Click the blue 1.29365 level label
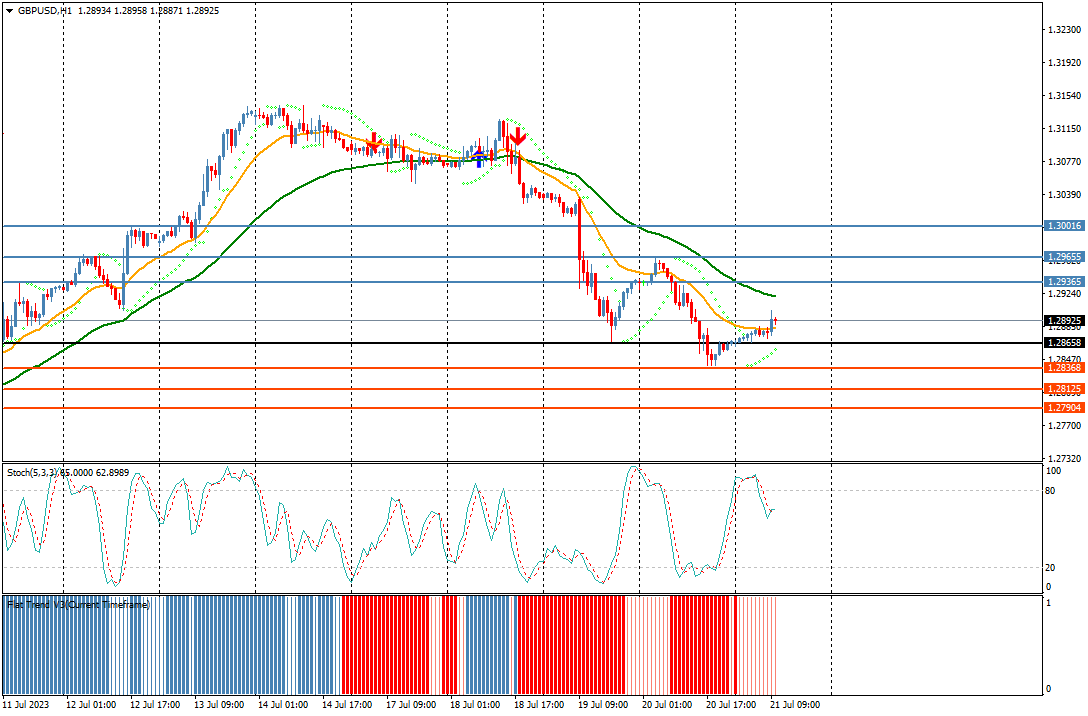The height and width of the screenshot is (716, 1088). point(1064,282)
